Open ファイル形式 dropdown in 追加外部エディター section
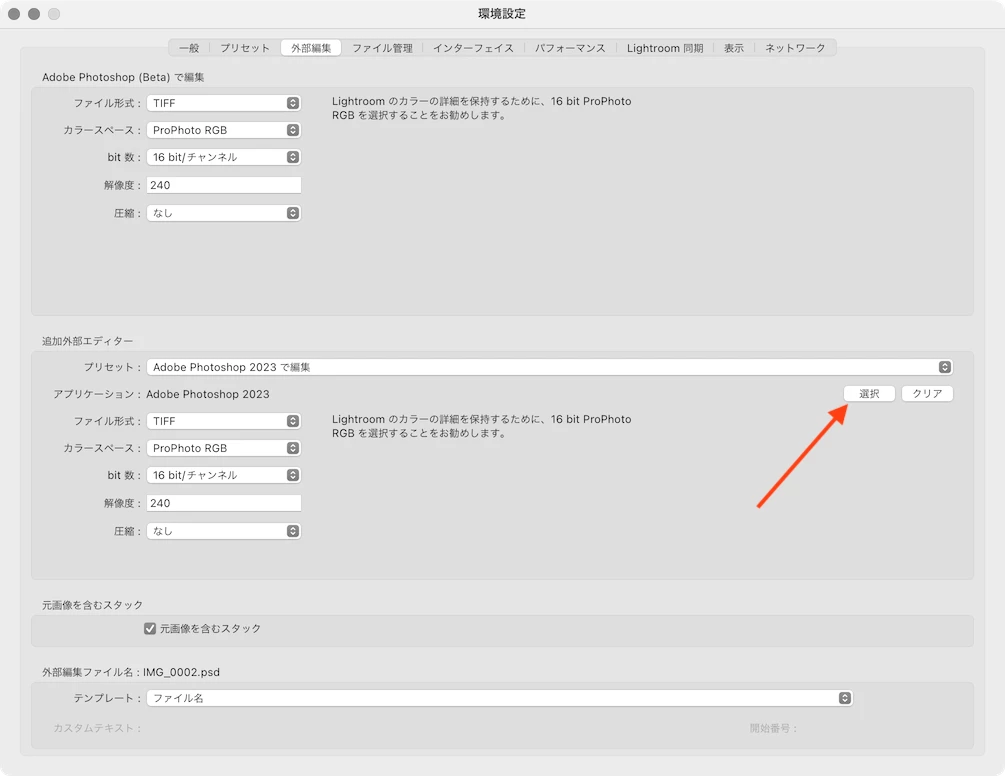The width and height of the screenshot is (1005, 776). click(224, 421)
